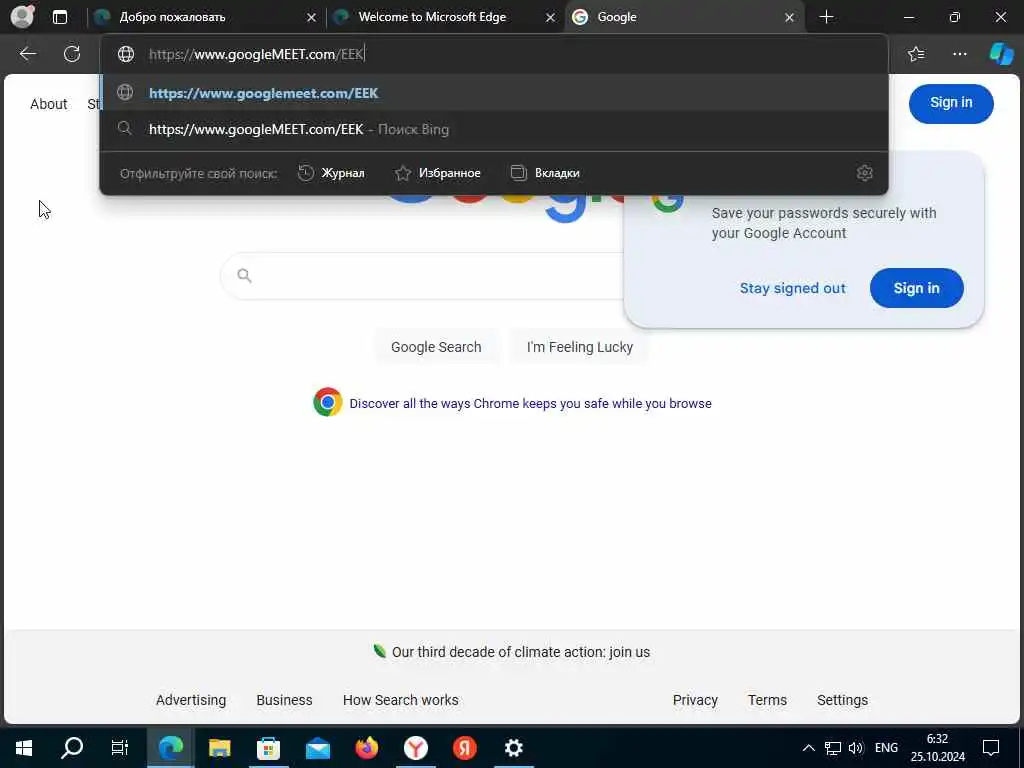Open the About link on Google
This screenshot has height=768, width=1024.
pyautogui.click(x=48, y=104)
